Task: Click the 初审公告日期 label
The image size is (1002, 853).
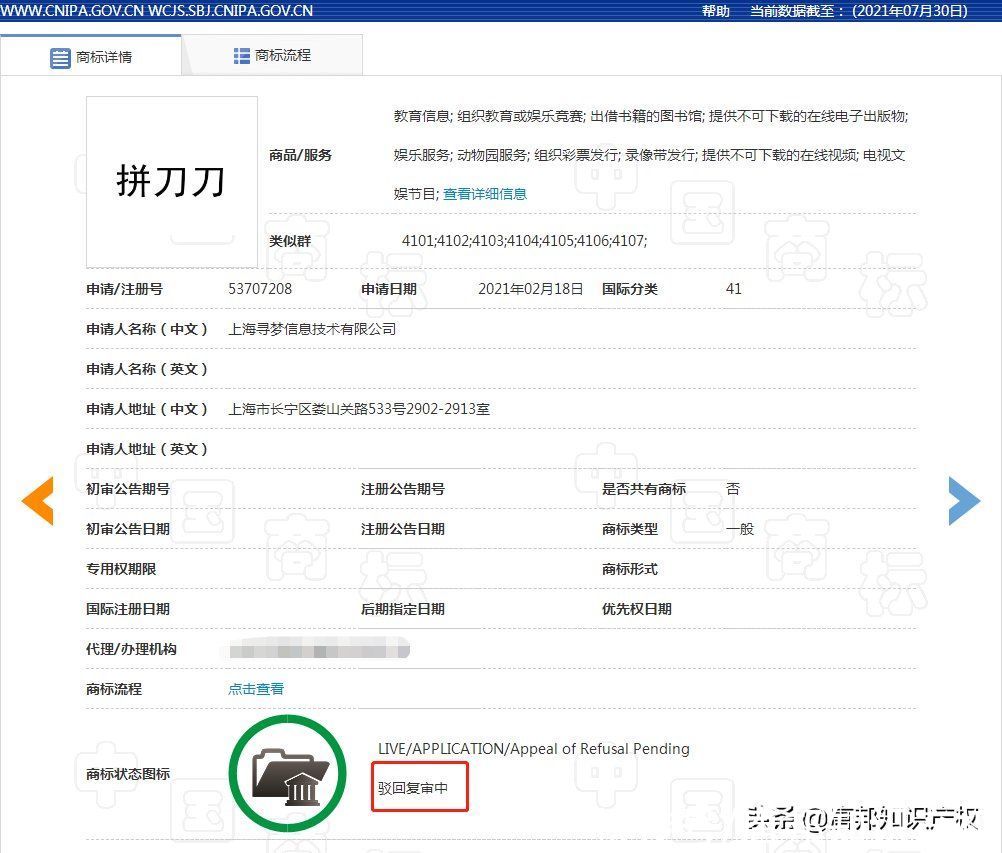Action: pos(128,529)
